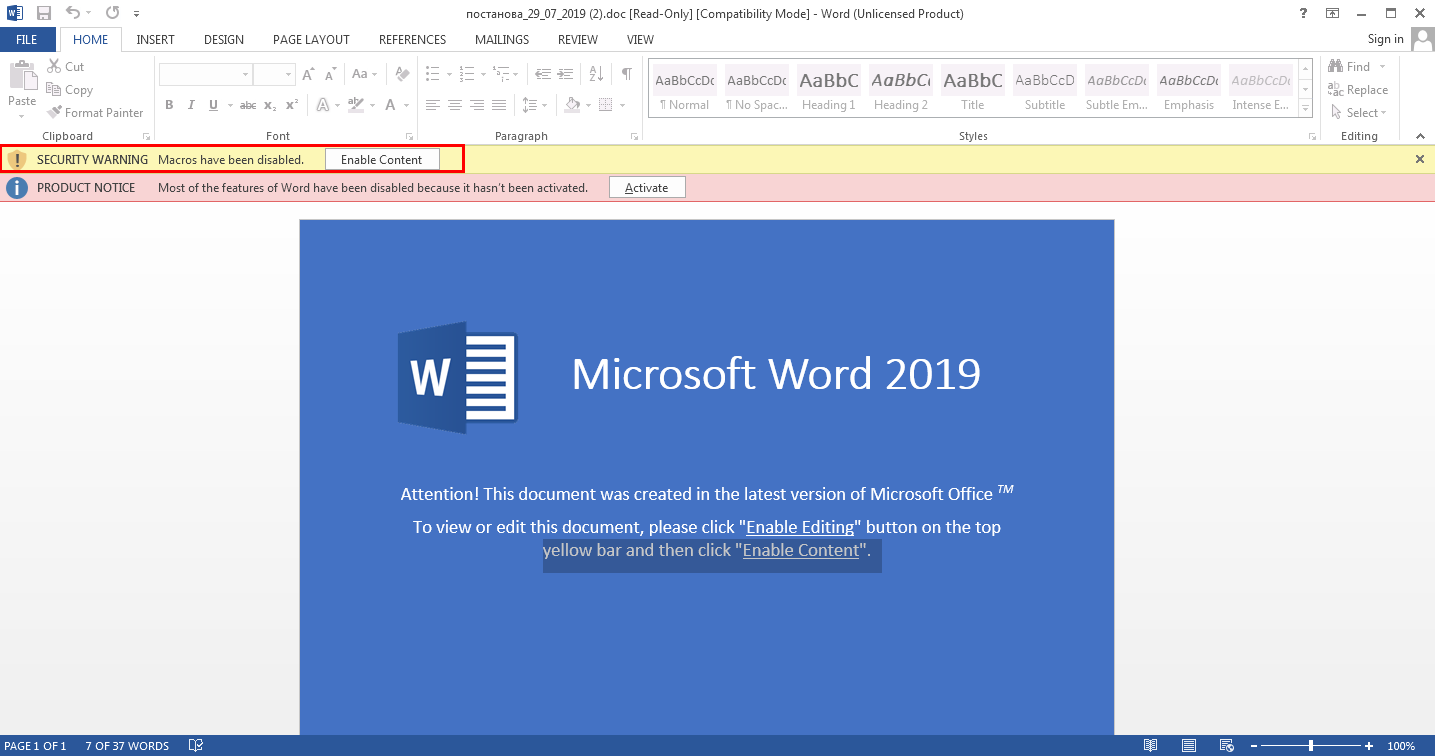
Task: Open the font size combo box
Action: pos(274,75)
